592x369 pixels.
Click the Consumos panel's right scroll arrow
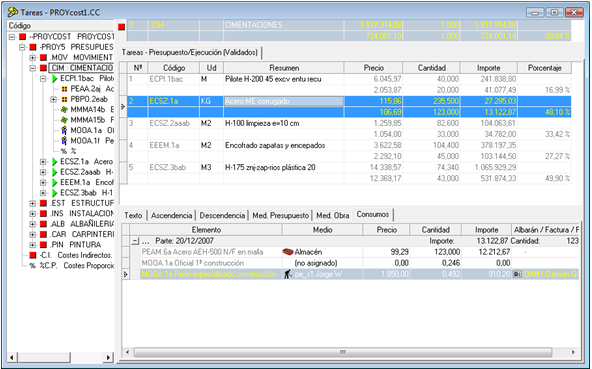coord(574,352)
